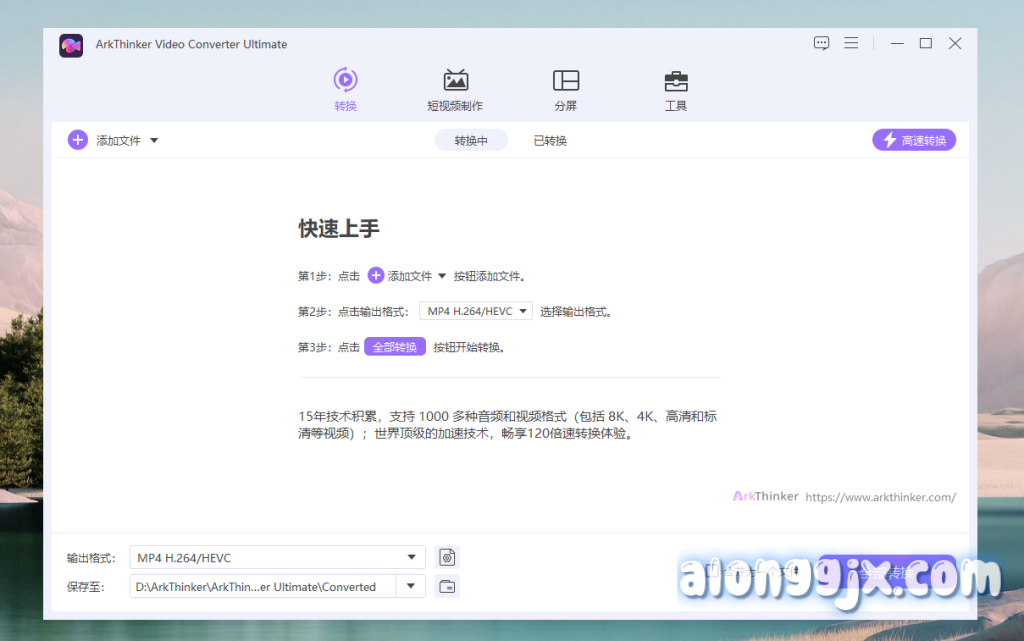Open the 工具 toolbox module
This screenshot has width=1024, height=641.
pyautogui.click(x=676, y=80)
